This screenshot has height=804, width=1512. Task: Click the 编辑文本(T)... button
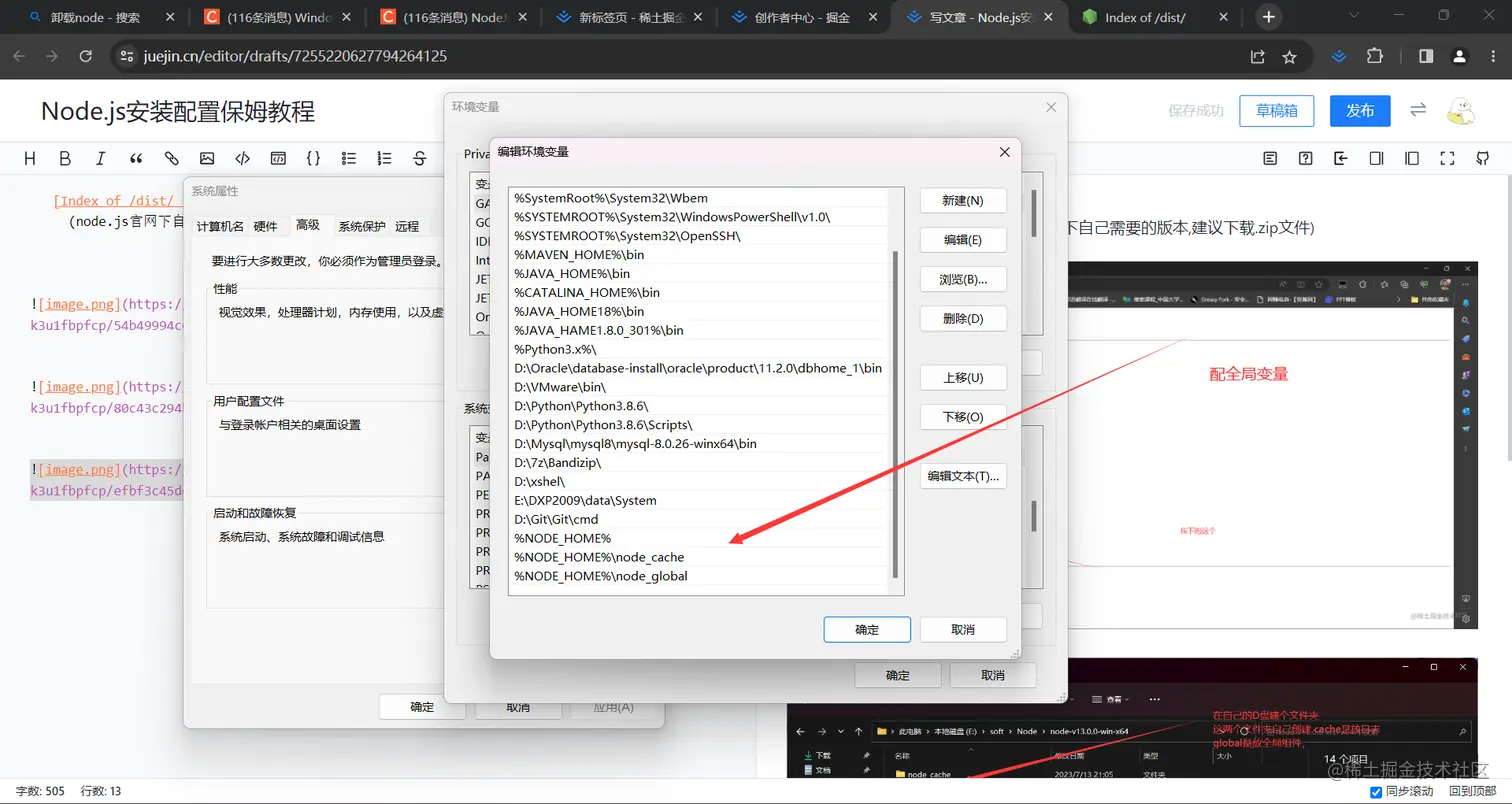(x=963, y=476)
